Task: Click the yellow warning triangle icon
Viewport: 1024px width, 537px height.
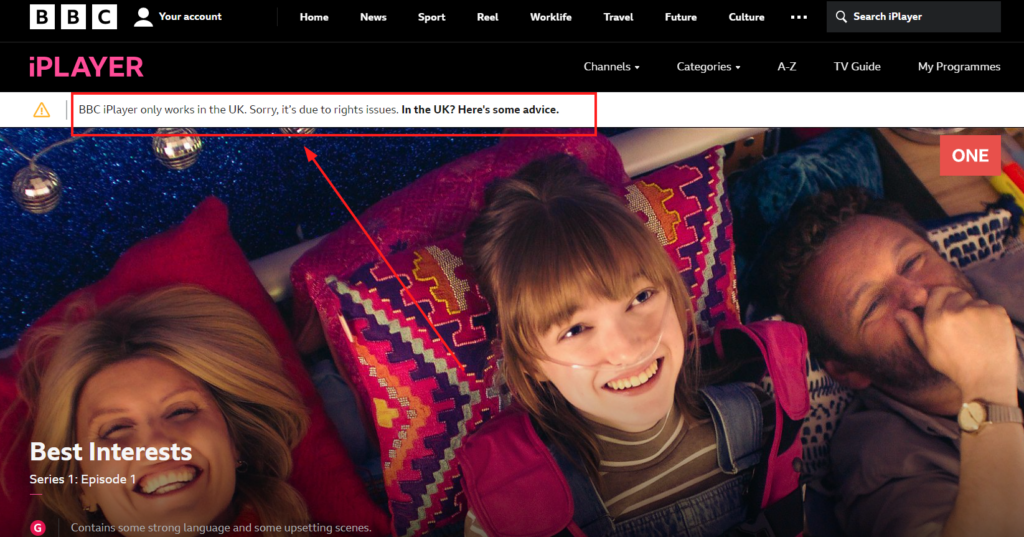Action: (42, 110)
